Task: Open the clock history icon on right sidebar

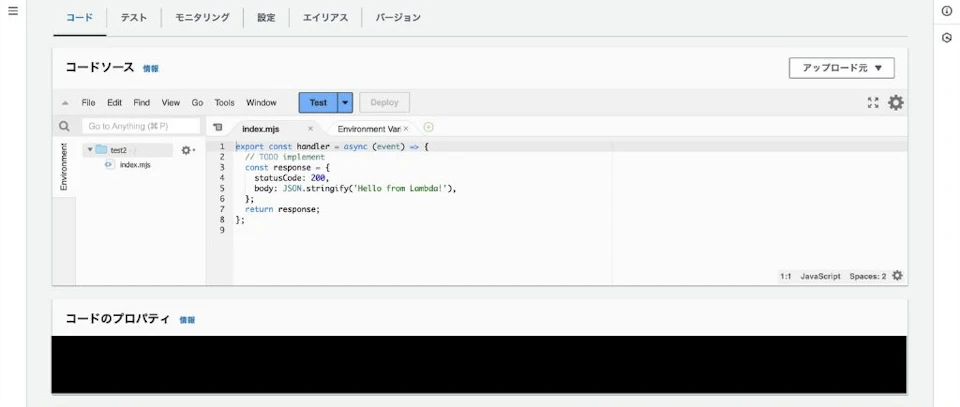Action: coord(947,37)
